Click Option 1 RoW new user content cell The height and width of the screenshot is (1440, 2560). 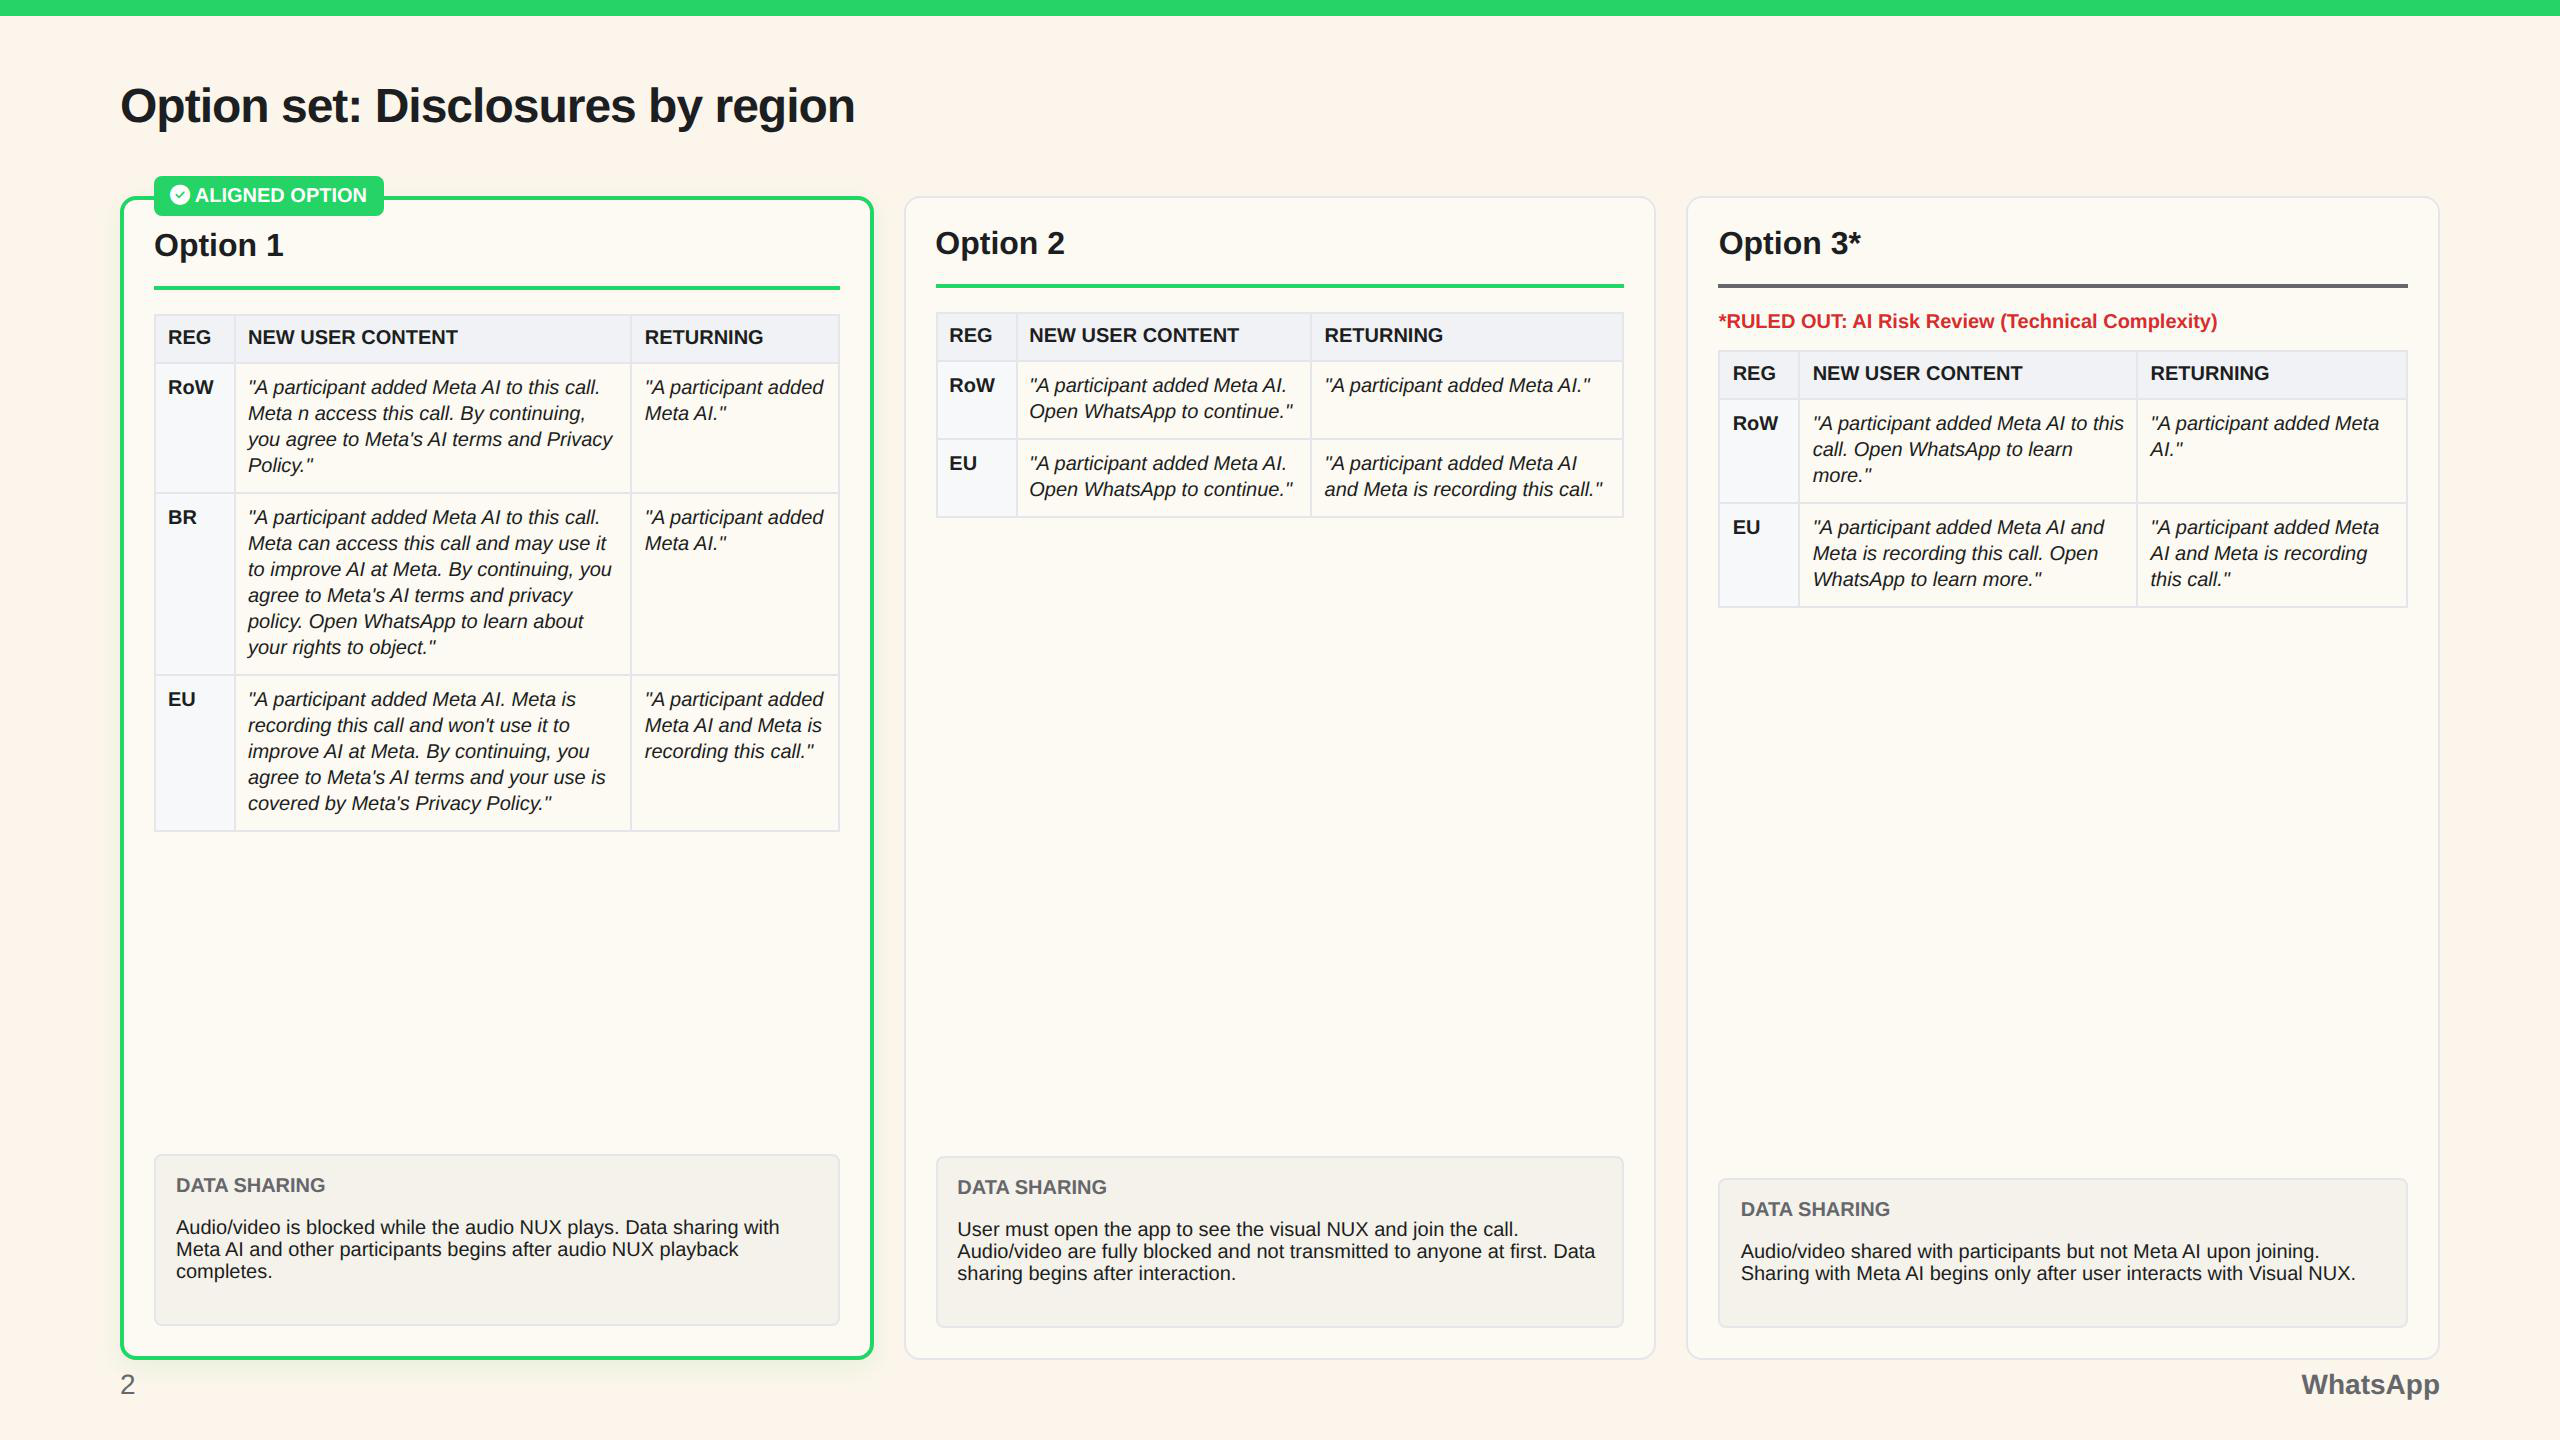432,427
